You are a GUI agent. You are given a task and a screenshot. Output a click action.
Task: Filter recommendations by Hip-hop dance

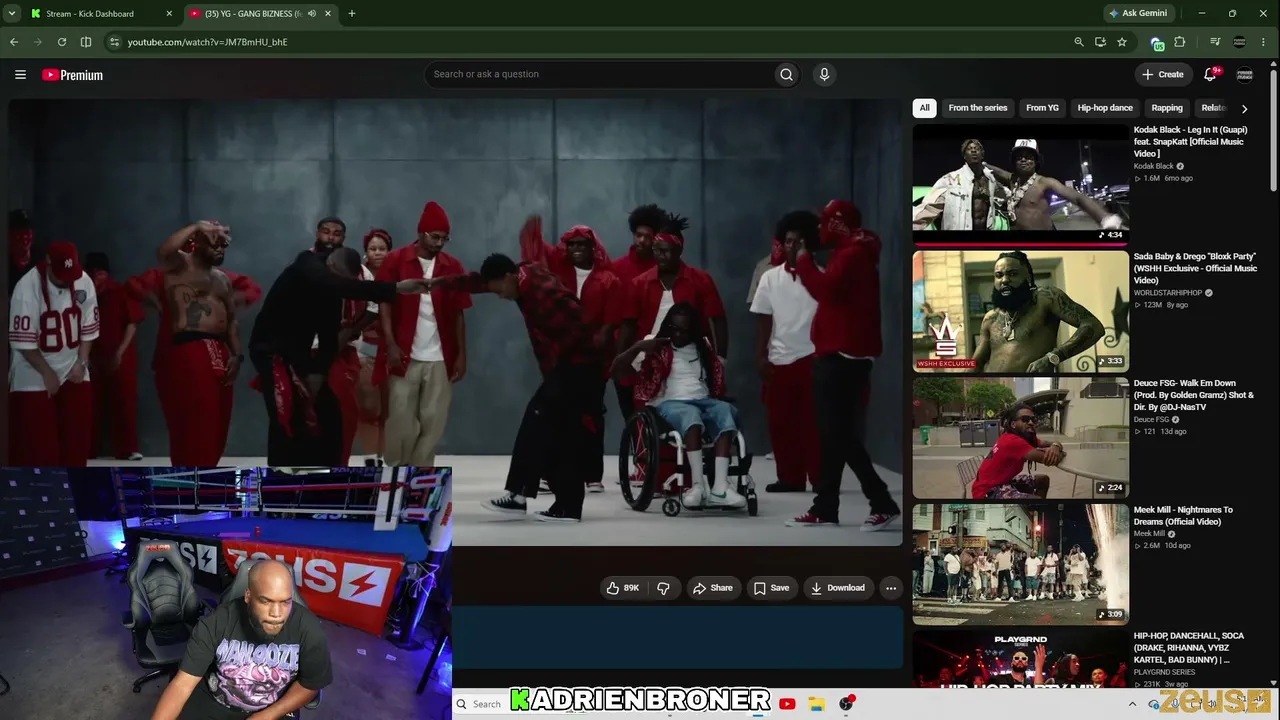click(1105, 108)
